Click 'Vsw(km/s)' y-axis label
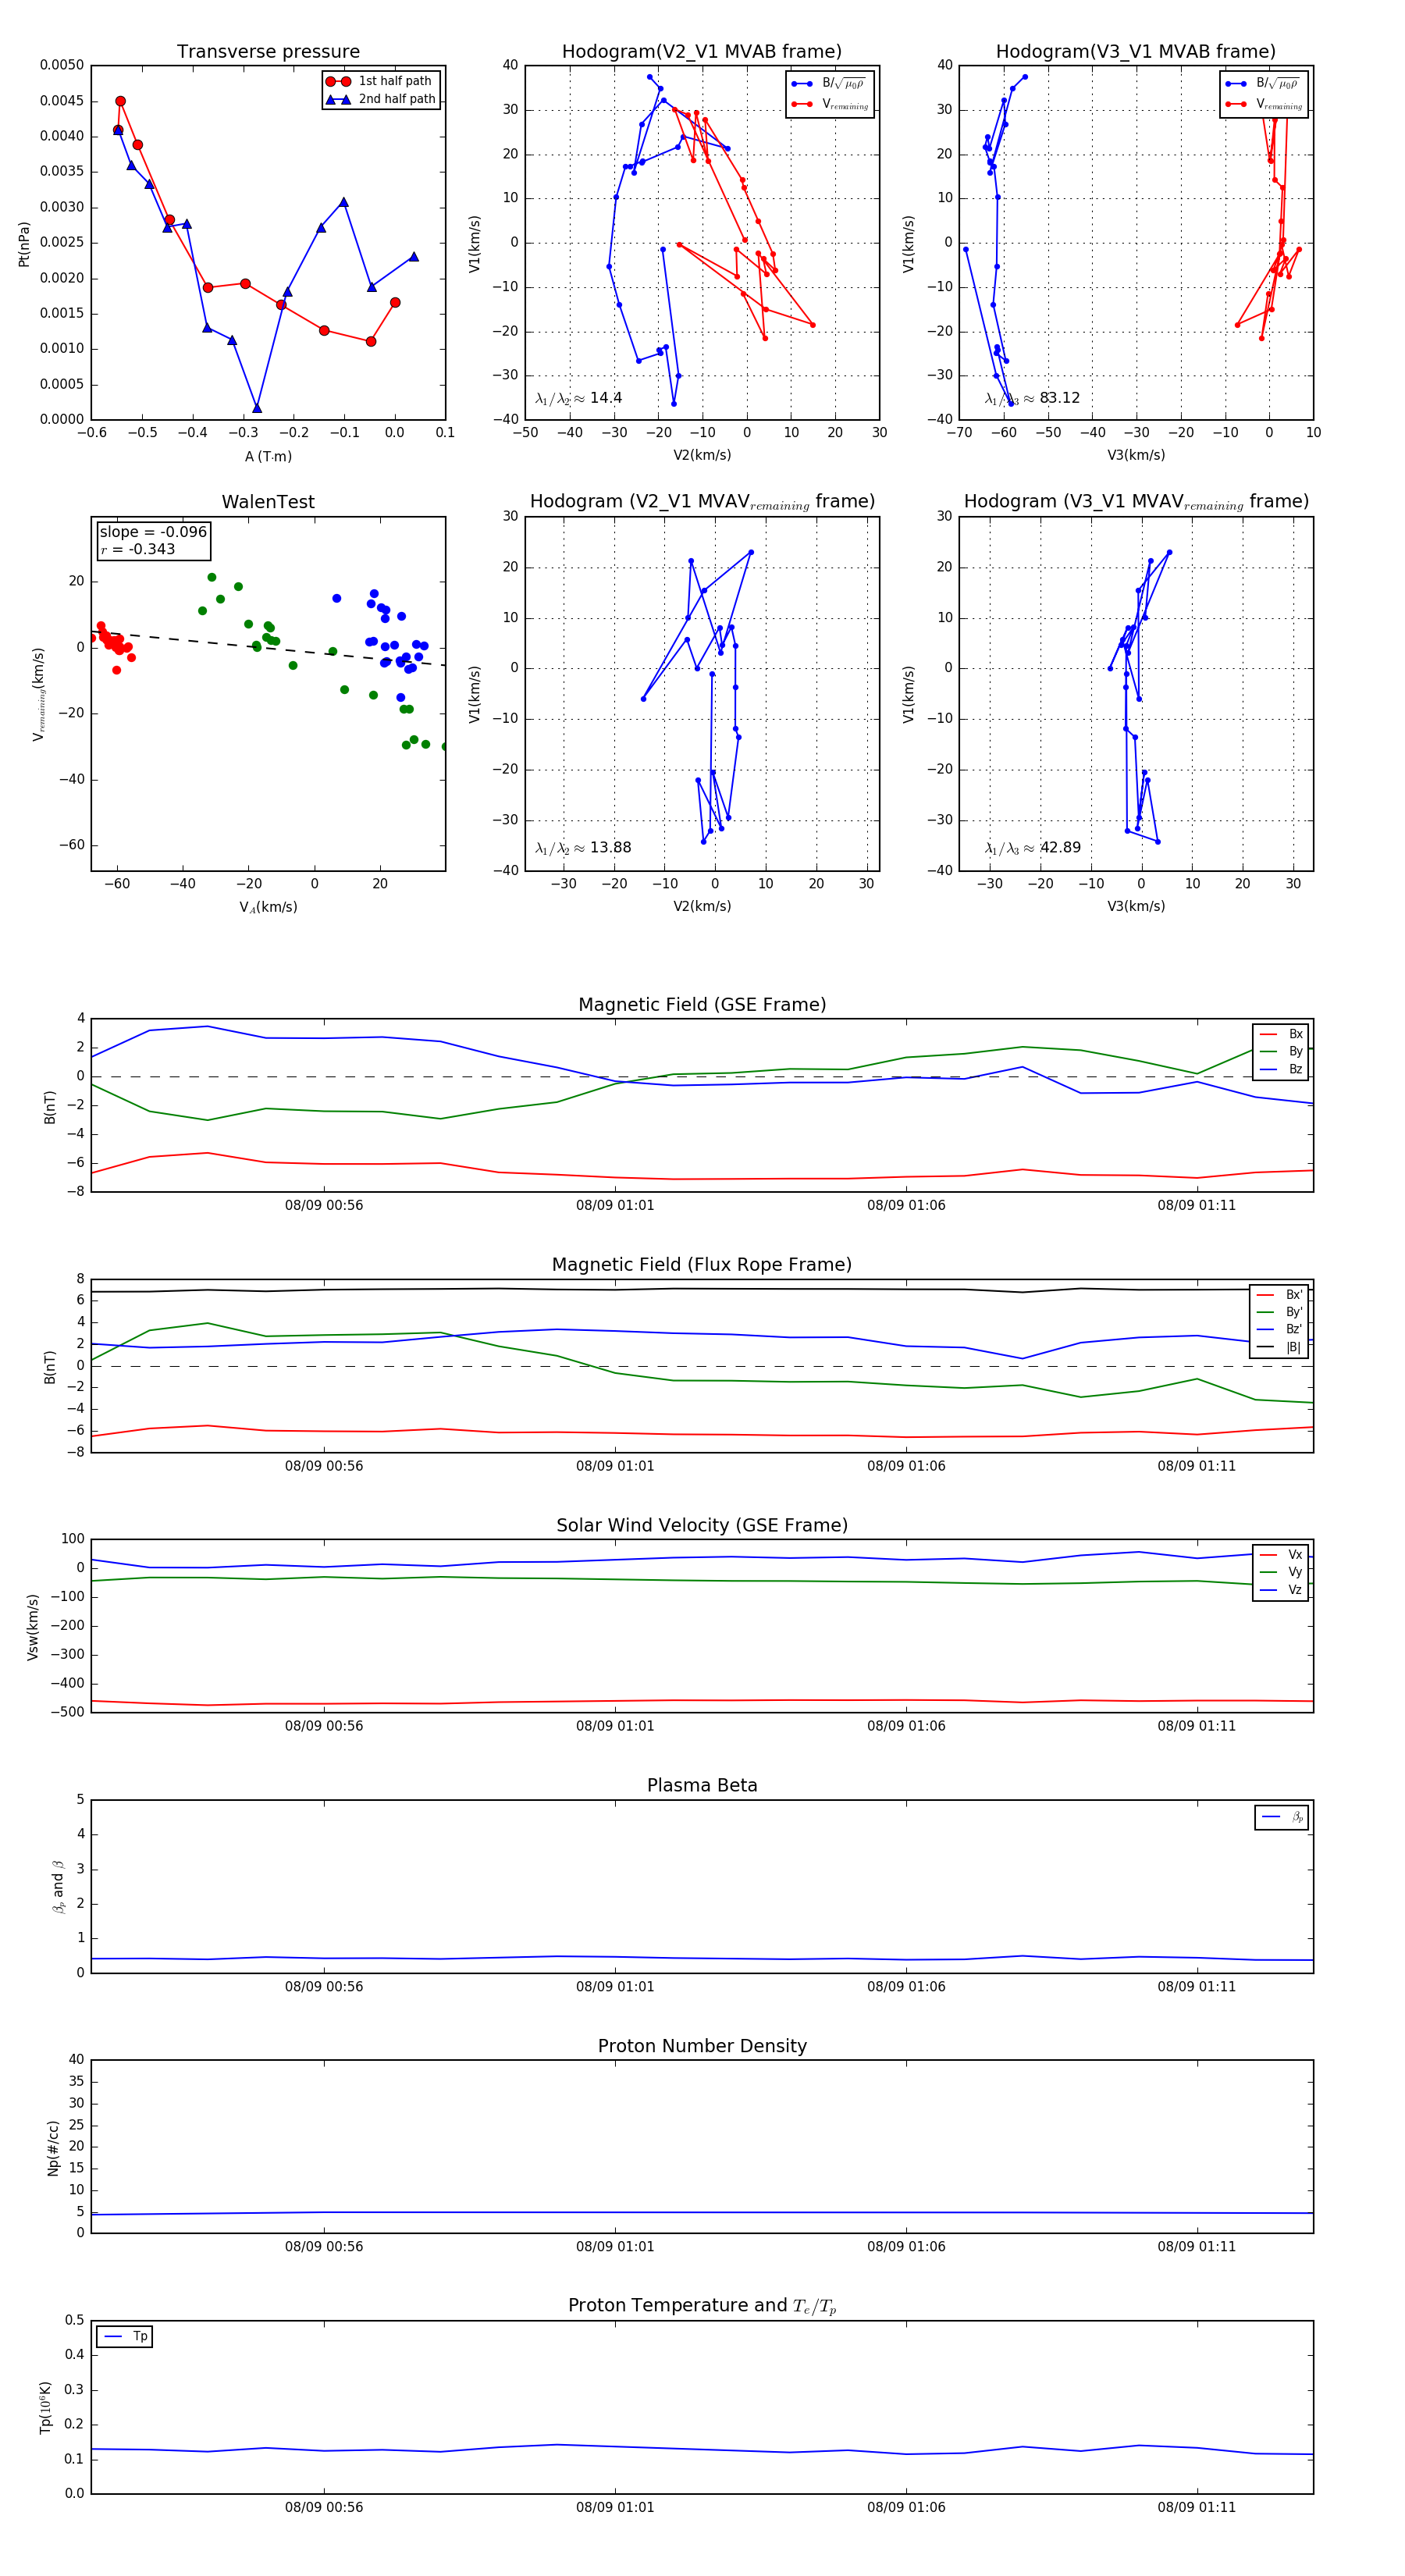Screen dimensions: 1405x2576 point(33,1627)
